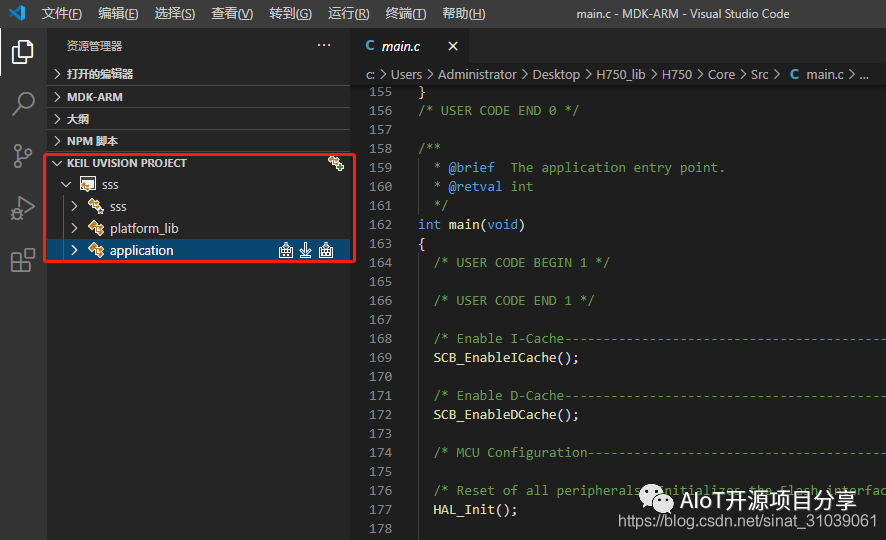Expand the 大纲 outline section
This screenshot has width=886, height=540.
pyautogui.click(x=57, y=119)
